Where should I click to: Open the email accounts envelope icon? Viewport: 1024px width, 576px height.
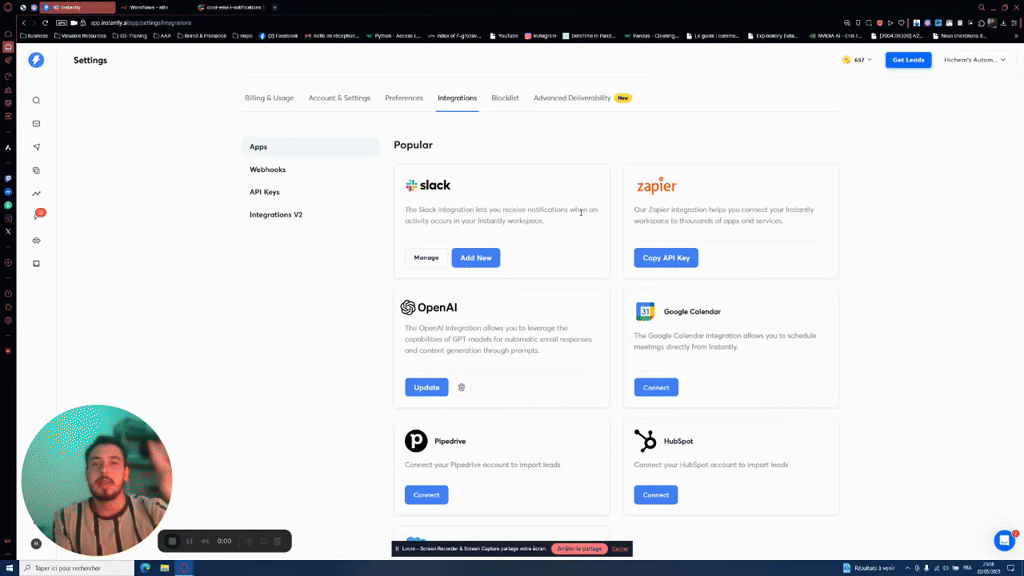click(37, 123)
